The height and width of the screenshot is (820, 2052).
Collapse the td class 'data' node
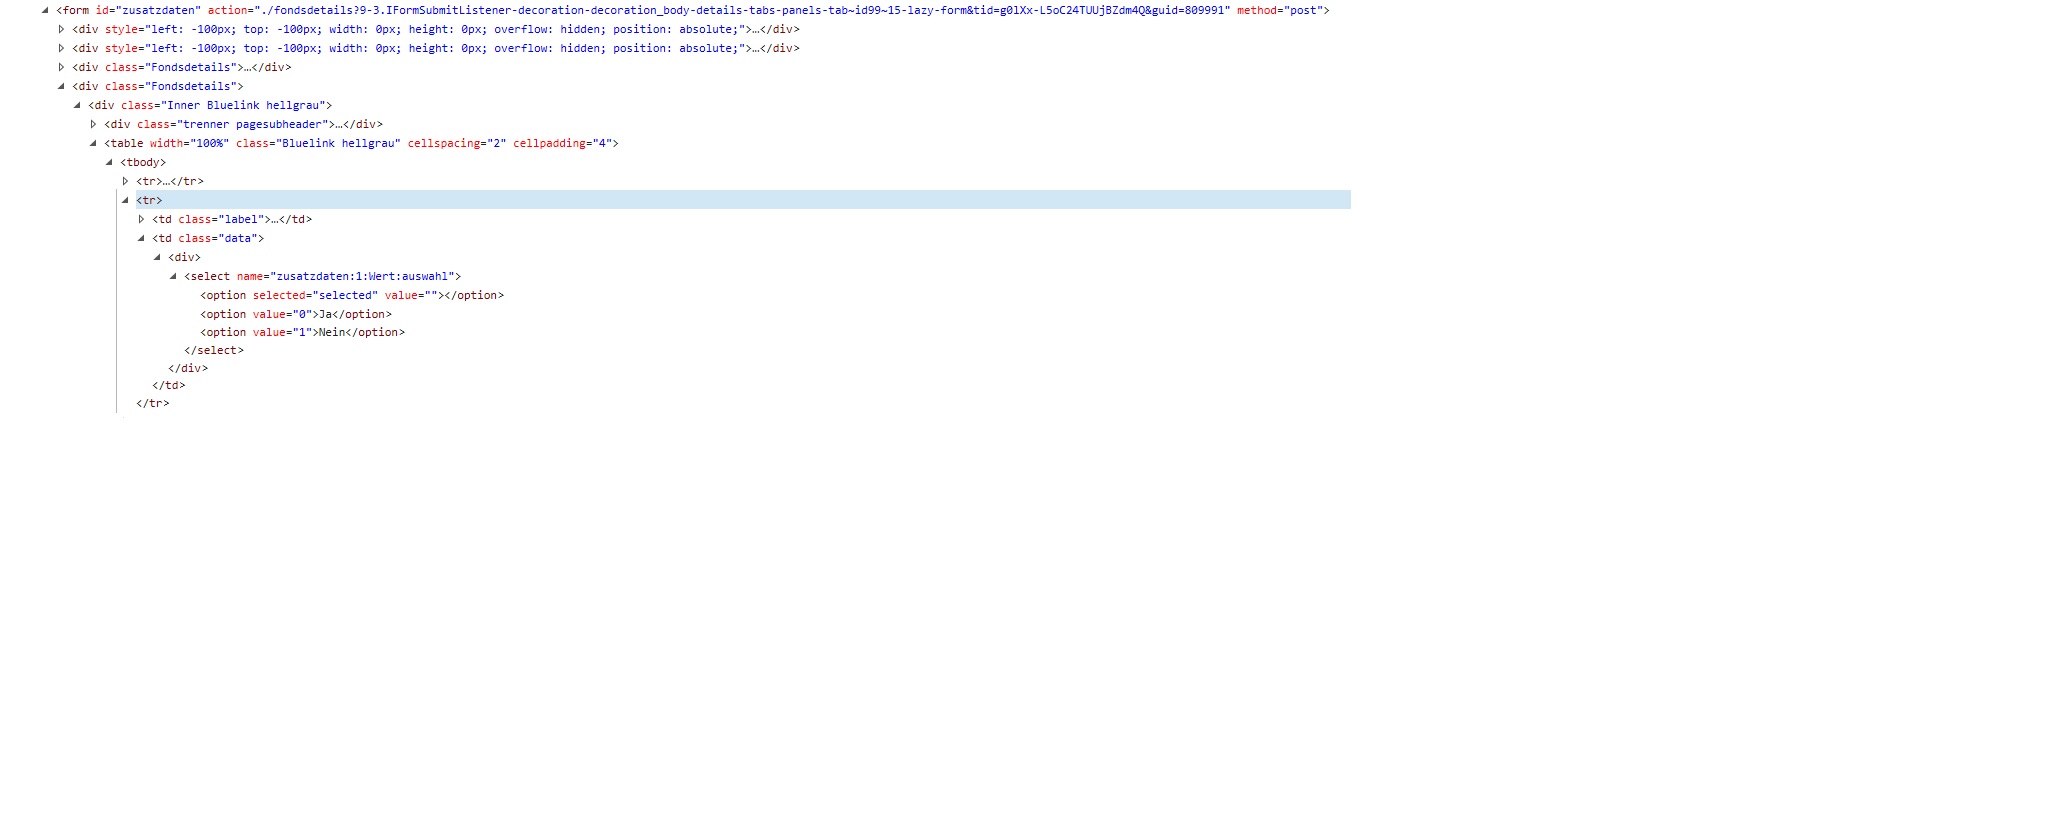point(141,238)
